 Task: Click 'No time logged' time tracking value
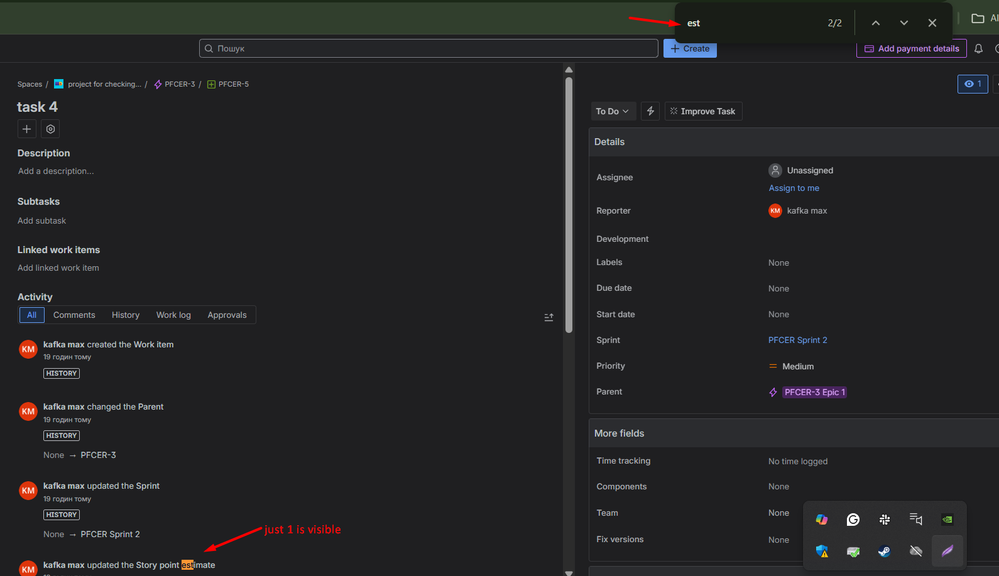click(x=798, y=461)
